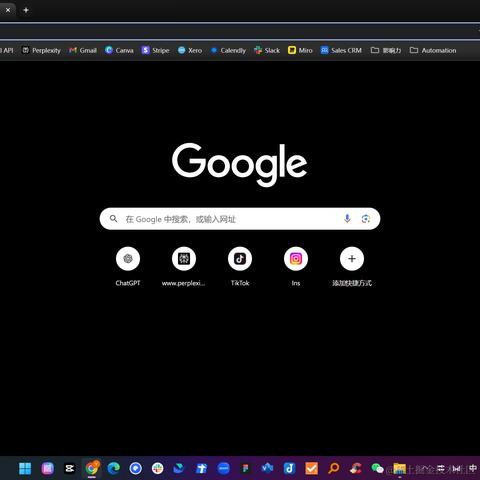The image size is (480, 480).
Task: Close the current browser tab
Action: pyautogui.click(x=8, y=10)
